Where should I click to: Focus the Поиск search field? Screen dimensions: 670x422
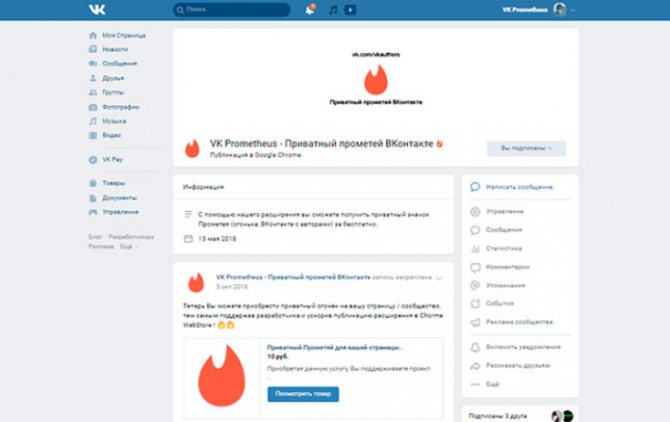tap(232, 9)
